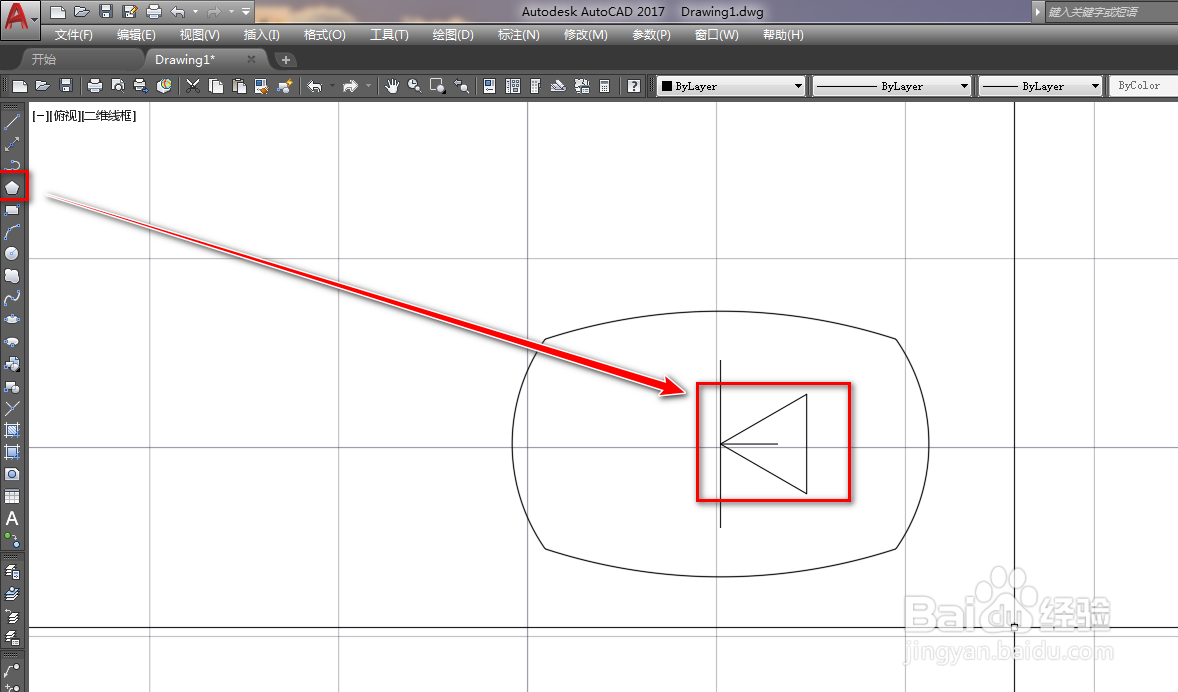Click the Zoom Previous icon
1178x692 pixels.
[461, 86]
